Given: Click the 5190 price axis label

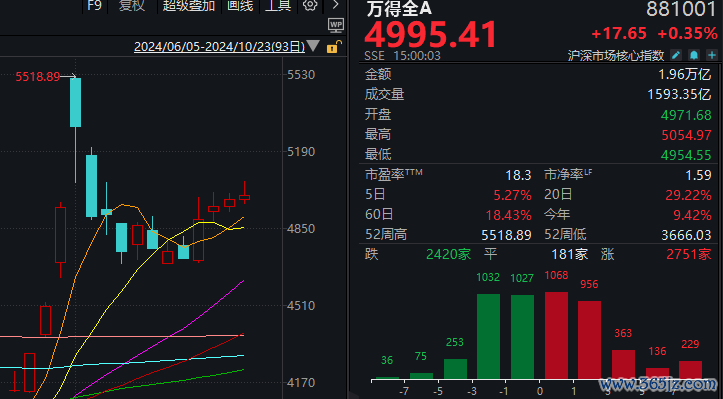Looking at the screenshot, I should (x=301, y=152).
